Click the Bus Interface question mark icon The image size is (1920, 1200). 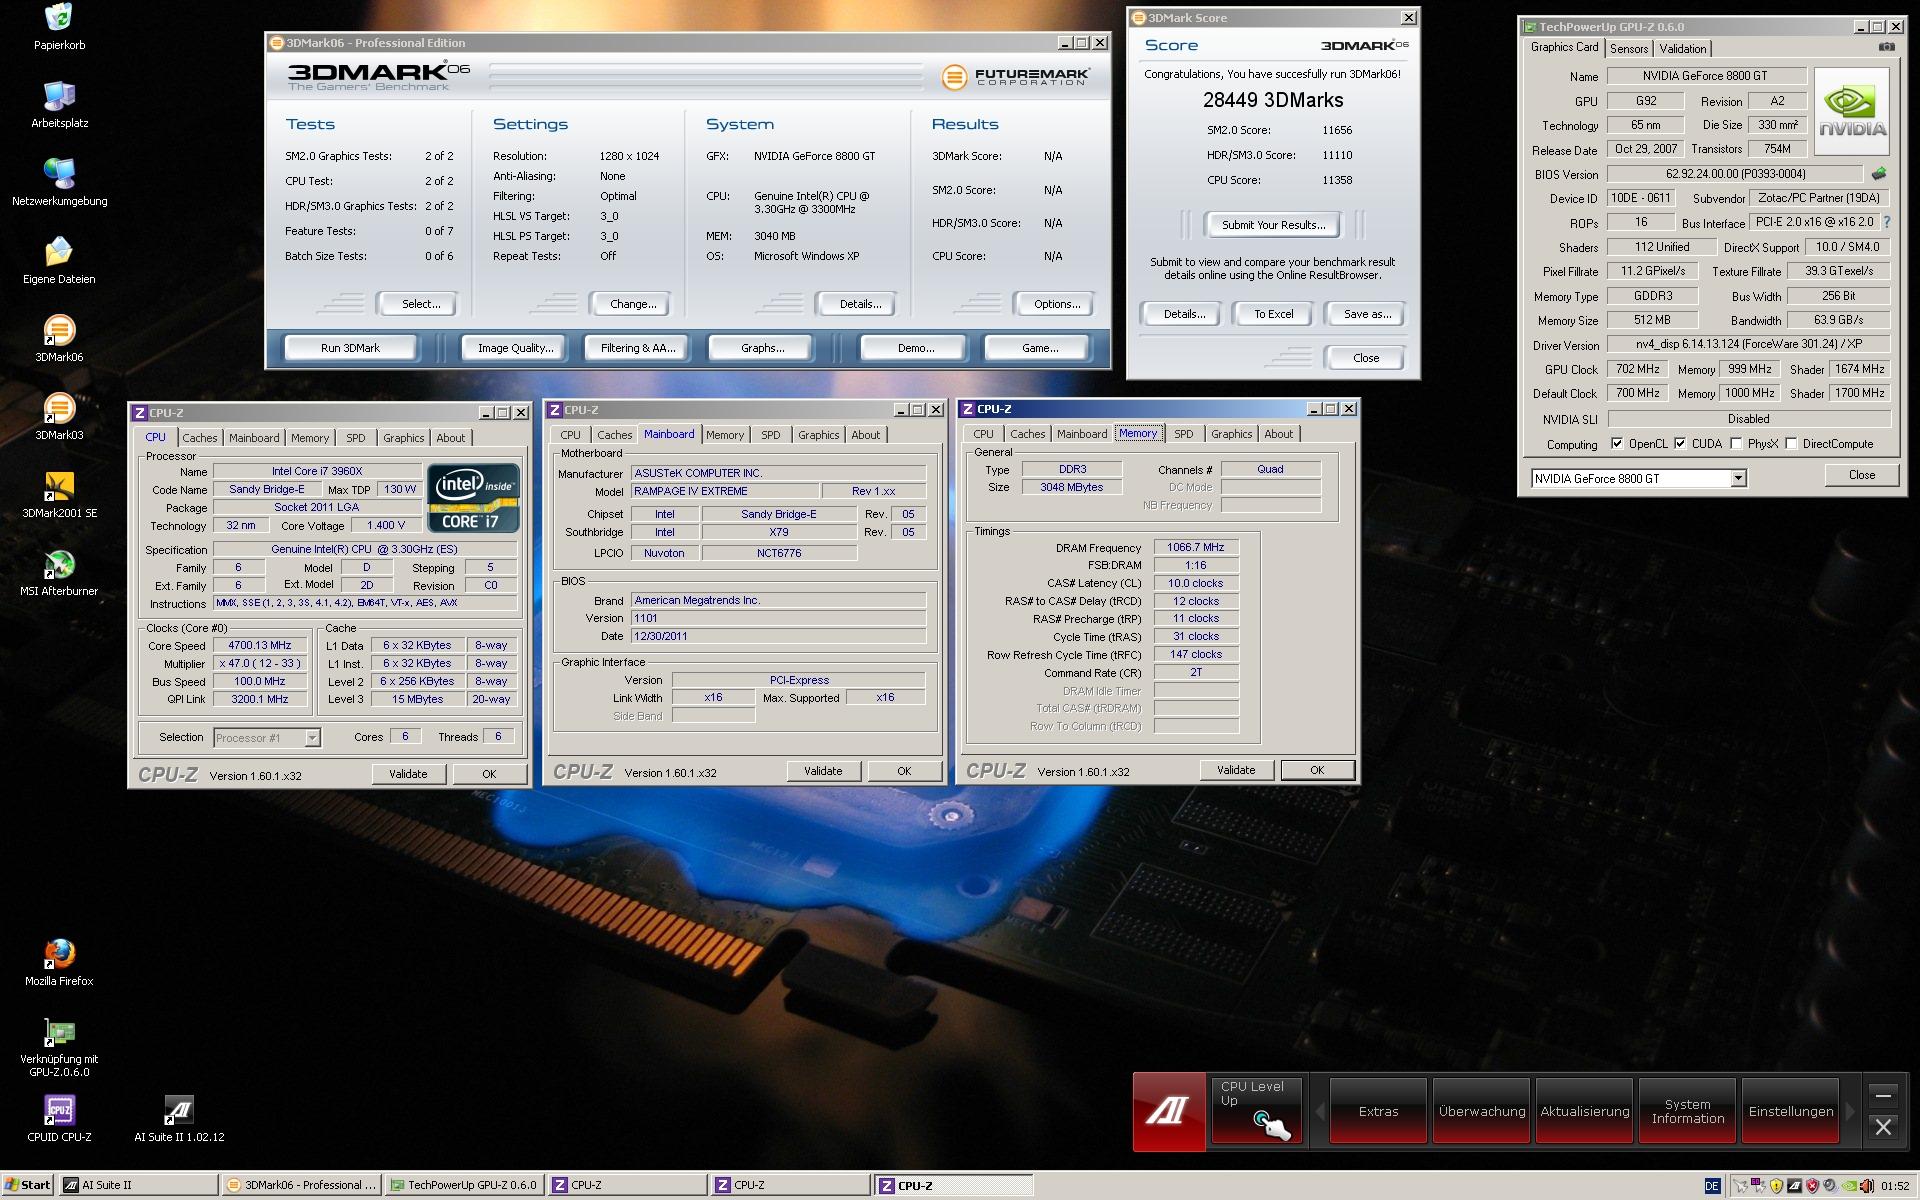(1887, 222)
